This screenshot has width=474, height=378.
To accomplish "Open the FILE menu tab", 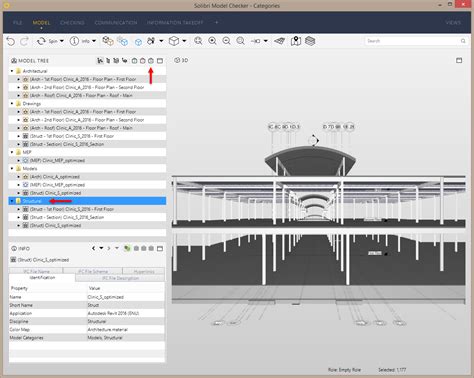I will (17, 23).
